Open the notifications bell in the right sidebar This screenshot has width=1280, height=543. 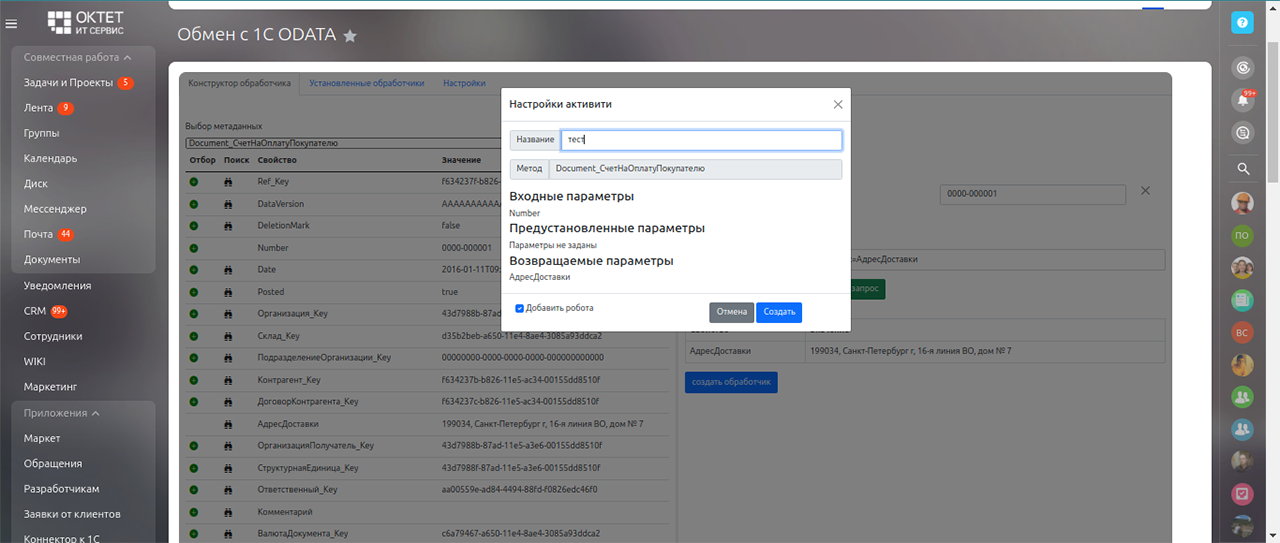(x=1243, y=100)
